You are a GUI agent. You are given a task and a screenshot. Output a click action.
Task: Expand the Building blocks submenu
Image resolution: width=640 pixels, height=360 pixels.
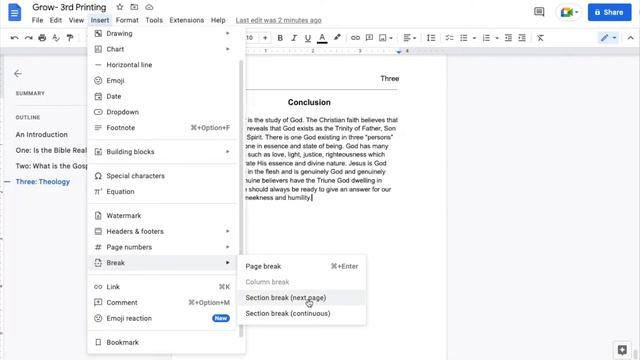(x=162, y=152)
